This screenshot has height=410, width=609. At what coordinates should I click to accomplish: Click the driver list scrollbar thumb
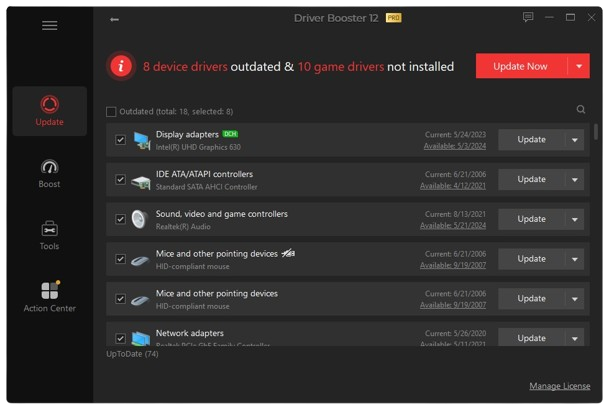point(596,132)
